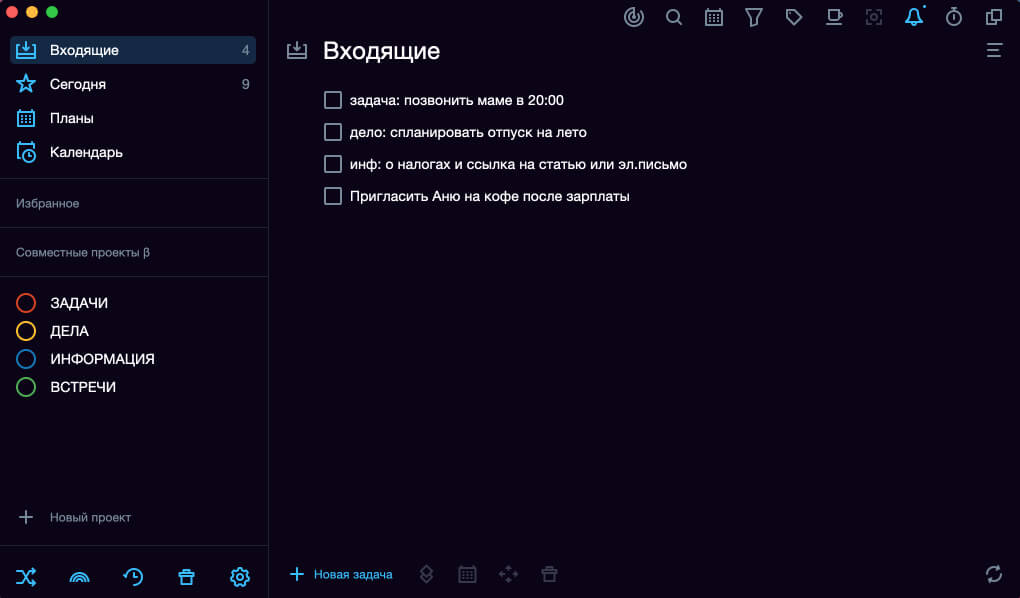The image size is (1020, 598).
Task: Open settings gear icon
Action: (x=239, y=577)
